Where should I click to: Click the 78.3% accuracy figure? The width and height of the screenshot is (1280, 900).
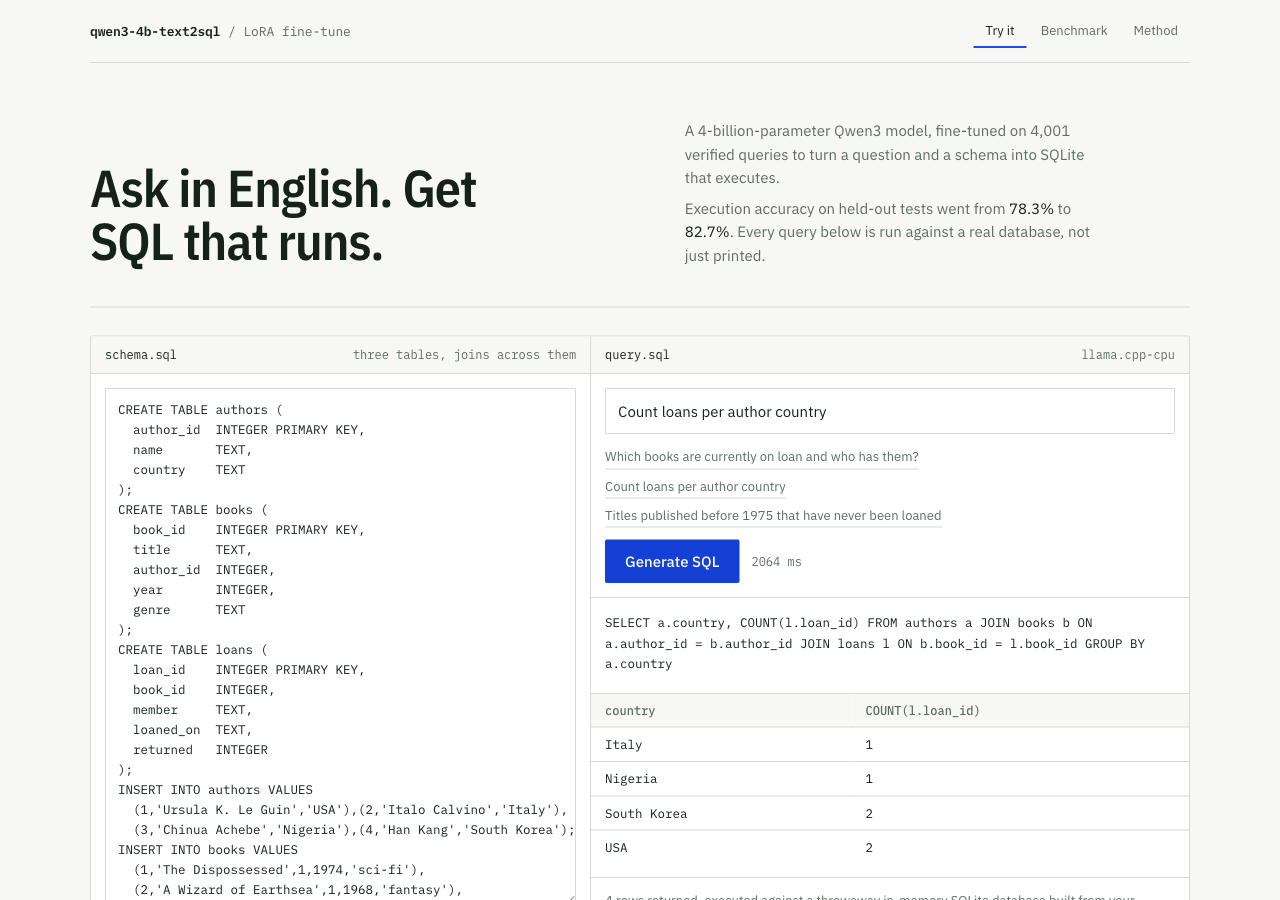(x=1031, y=209)
